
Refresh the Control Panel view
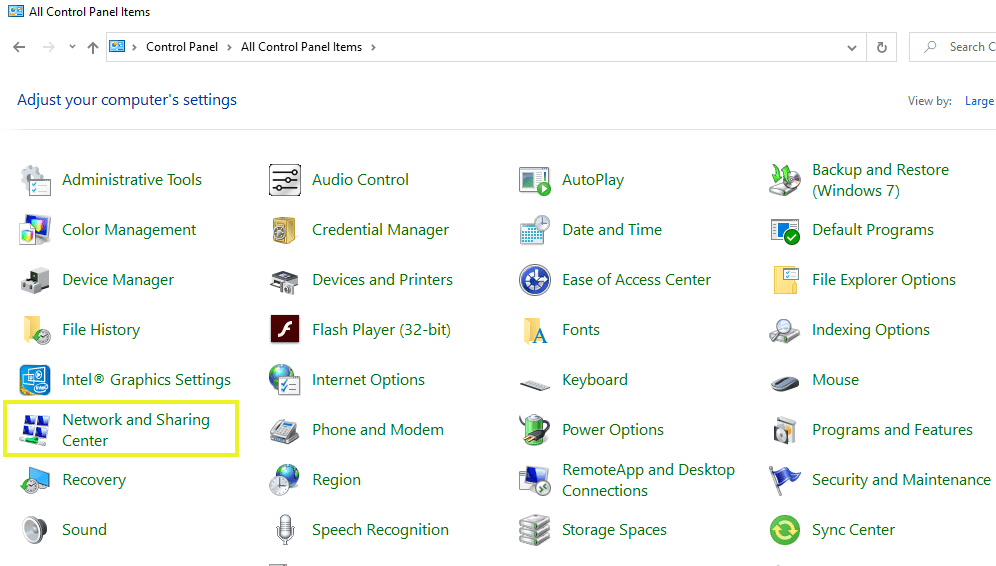pos(882,47)
